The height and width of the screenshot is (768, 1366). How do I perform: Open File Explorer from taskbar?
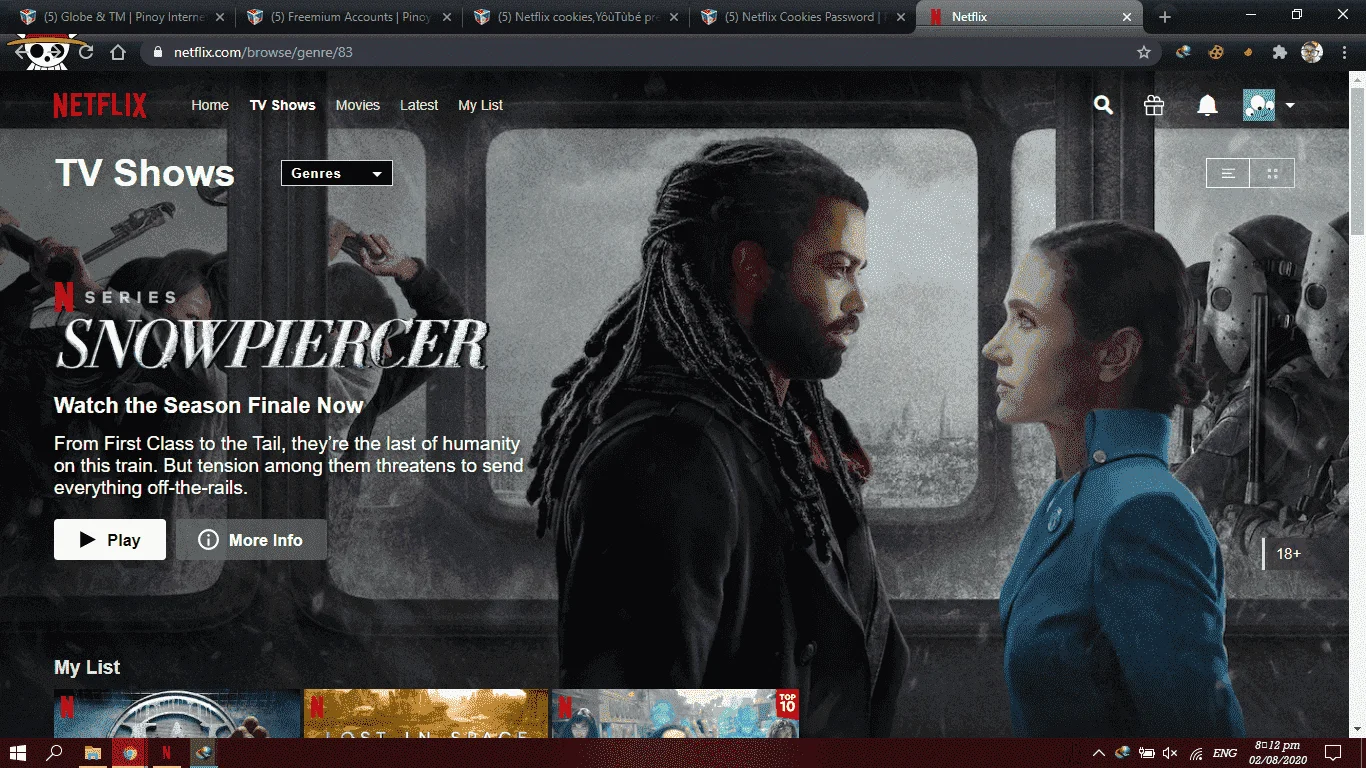(x=92, y=752)
